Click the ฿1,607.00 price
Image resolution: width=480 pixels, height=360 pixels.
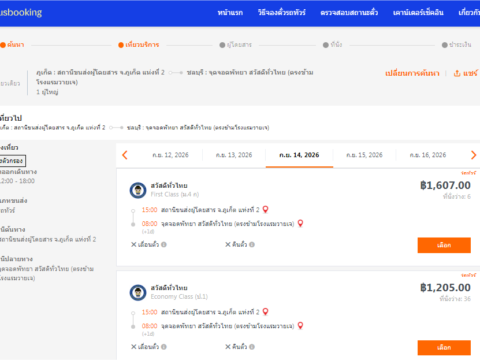[445, 185]
